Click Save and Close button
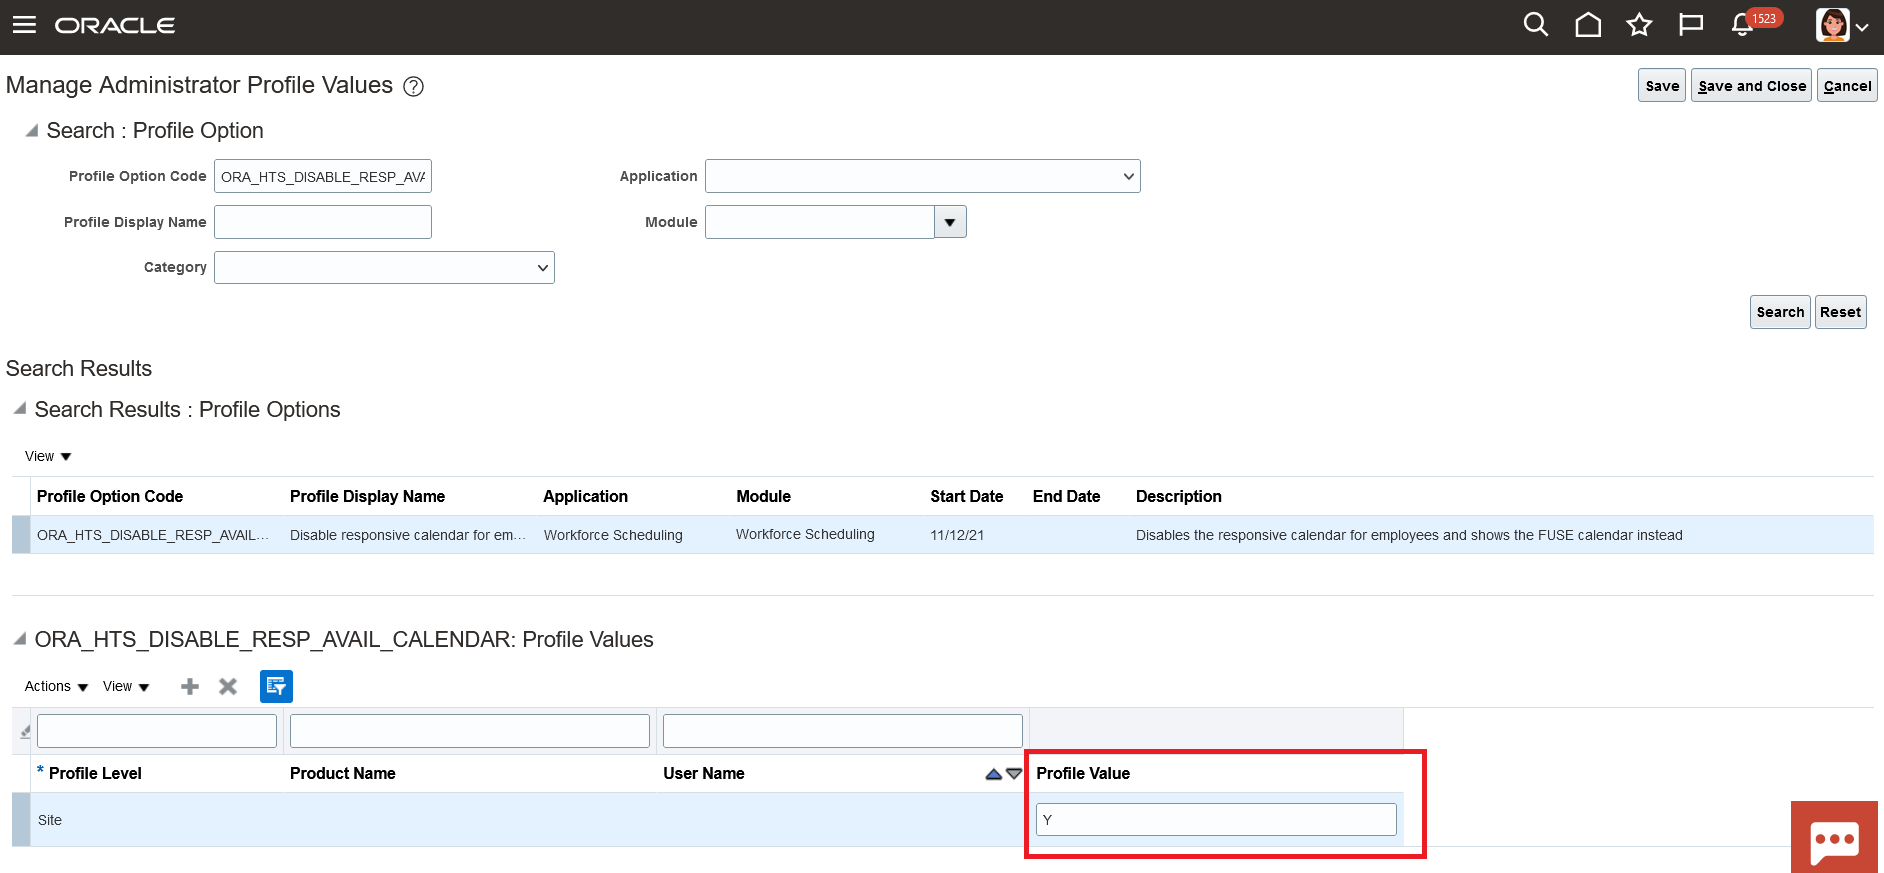Screen dimensions: 1884x873 pyautogui.click(x=1751, y=86)
